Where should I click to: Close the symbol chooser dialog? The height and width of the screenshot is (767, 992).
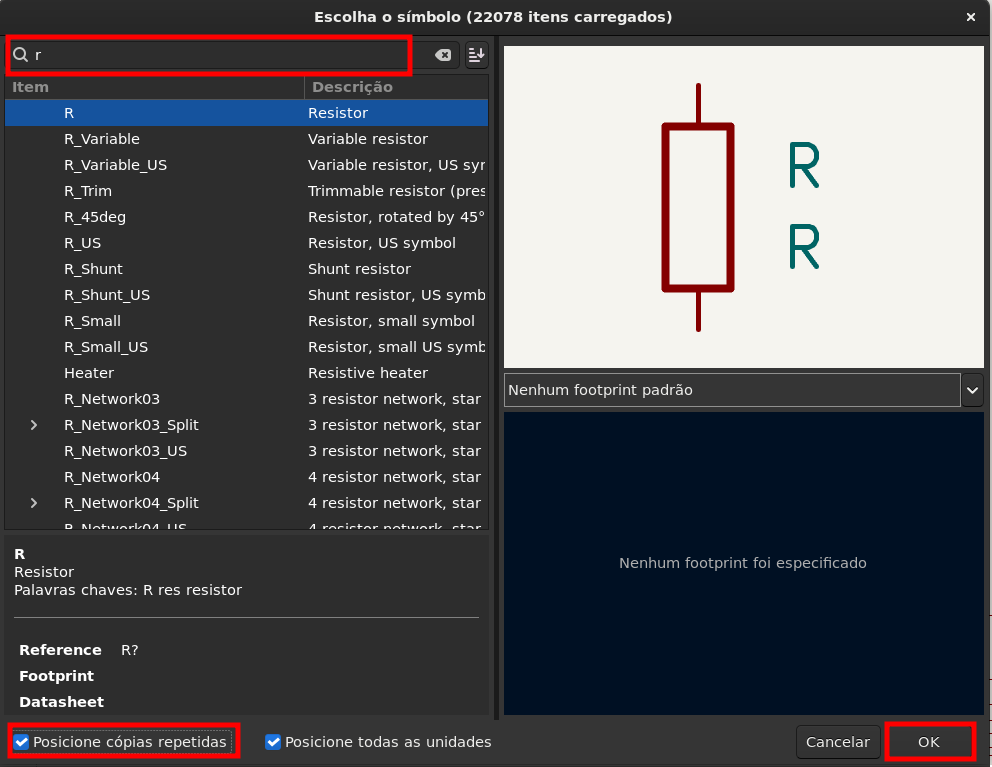[x=971, y=17]
